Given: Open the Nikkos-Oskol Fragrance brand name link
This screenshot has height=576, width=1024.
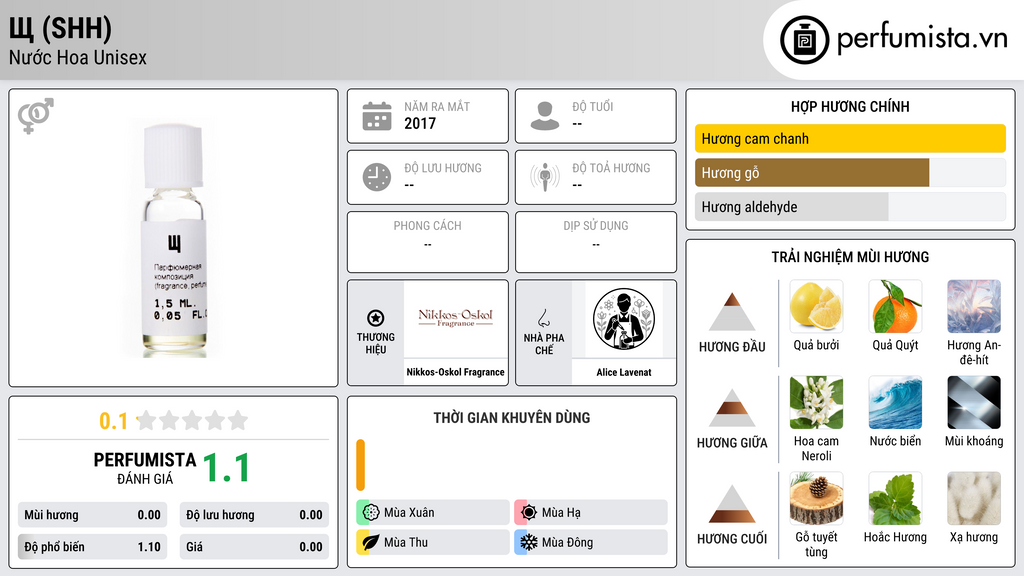Looking at the screenshot, I should pos(456,372).
